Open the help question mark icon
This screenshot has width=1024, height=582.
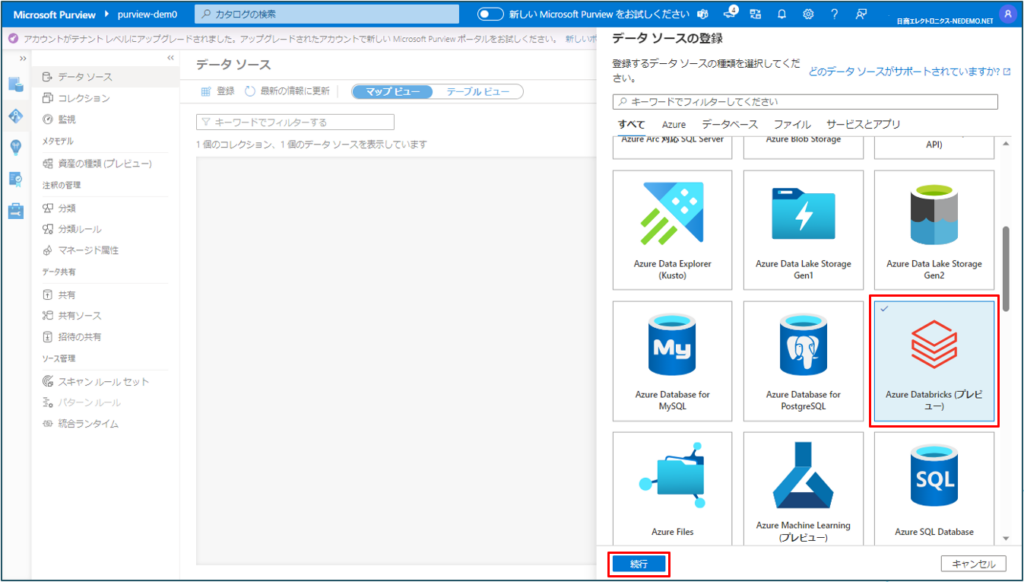[834, 13]
